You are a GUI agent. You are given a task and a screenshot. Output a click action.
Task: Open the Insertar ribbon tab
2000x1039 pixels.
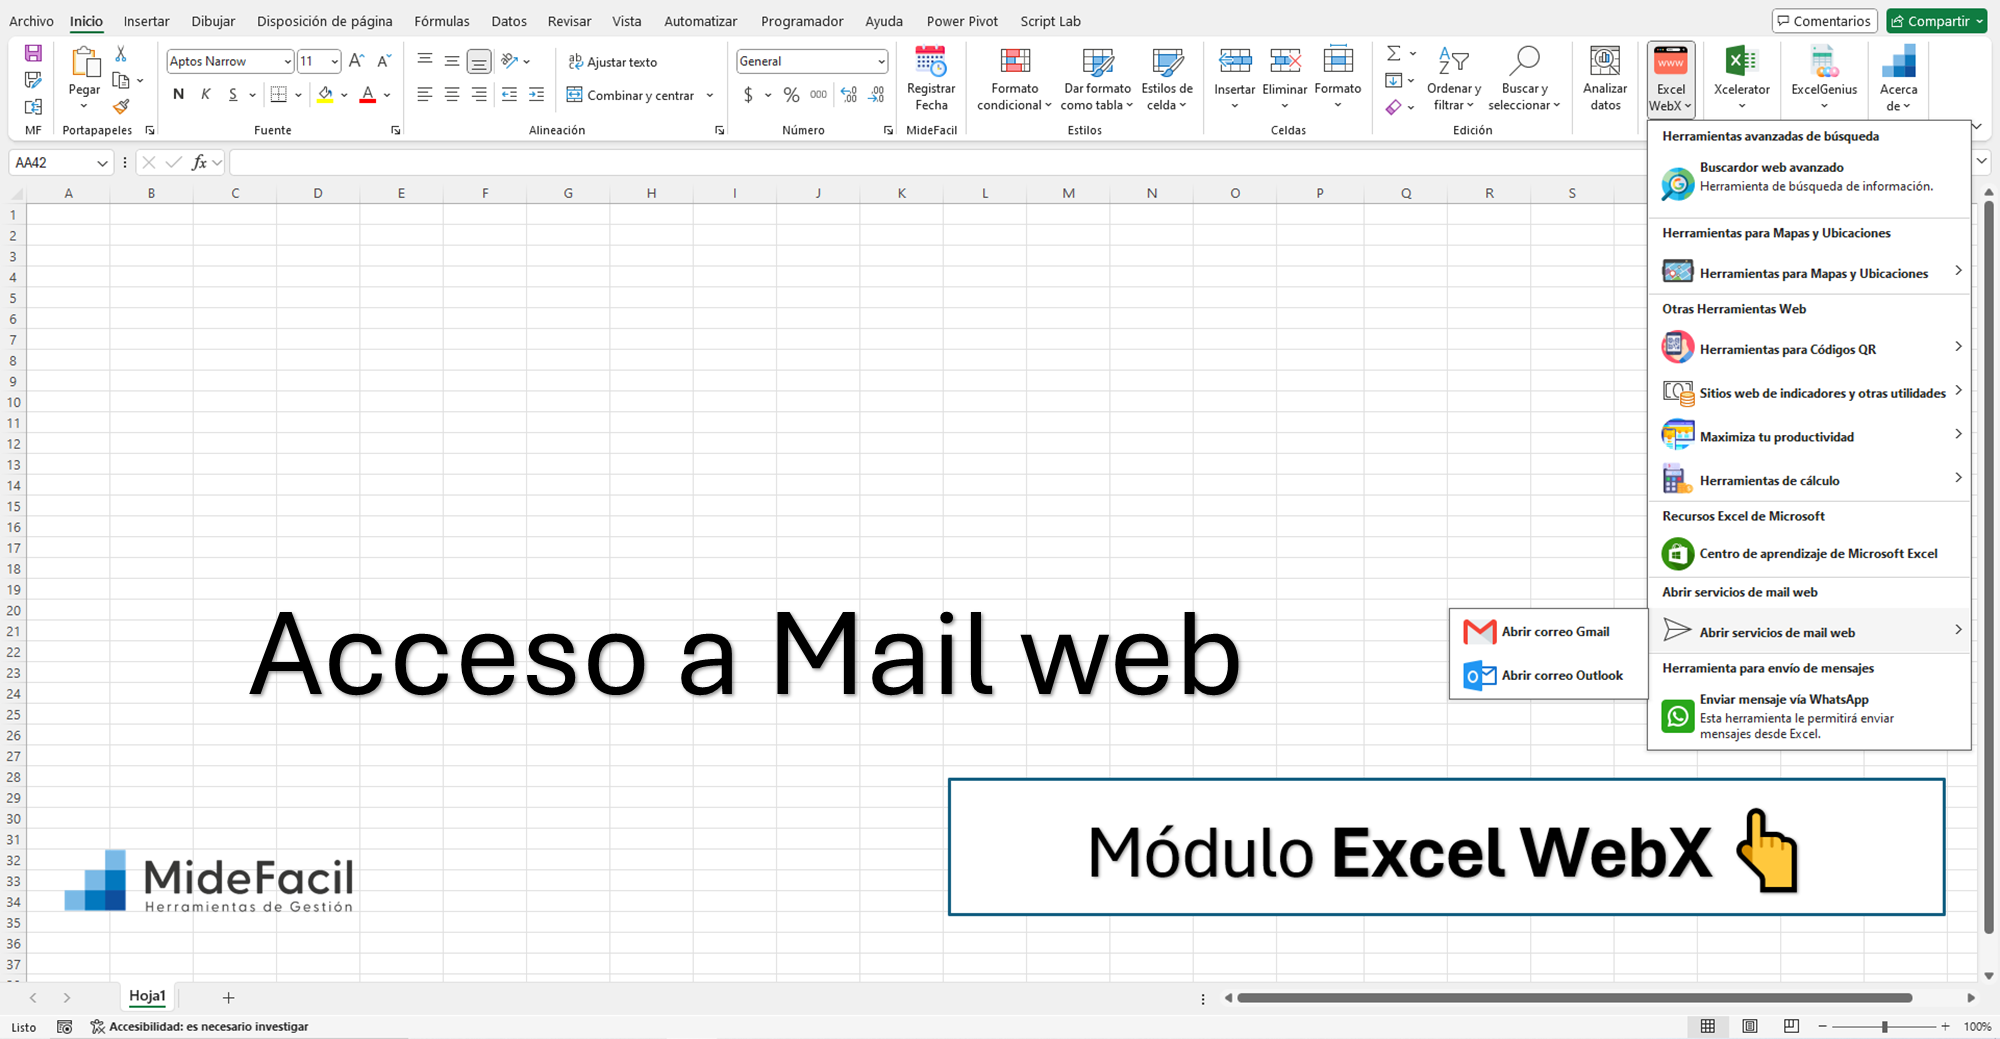click(x=146, y=21)
